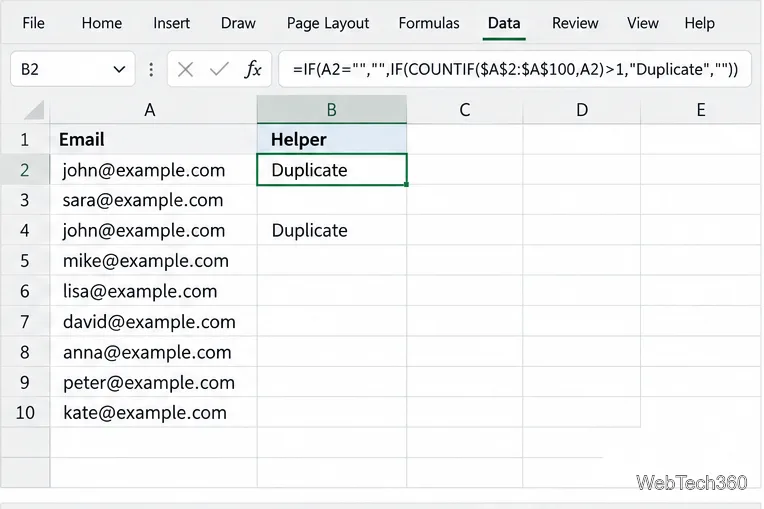Viewport: 764px width, 509px height.
Task: Select the mike@example.com cell
Action: point(153,261)
